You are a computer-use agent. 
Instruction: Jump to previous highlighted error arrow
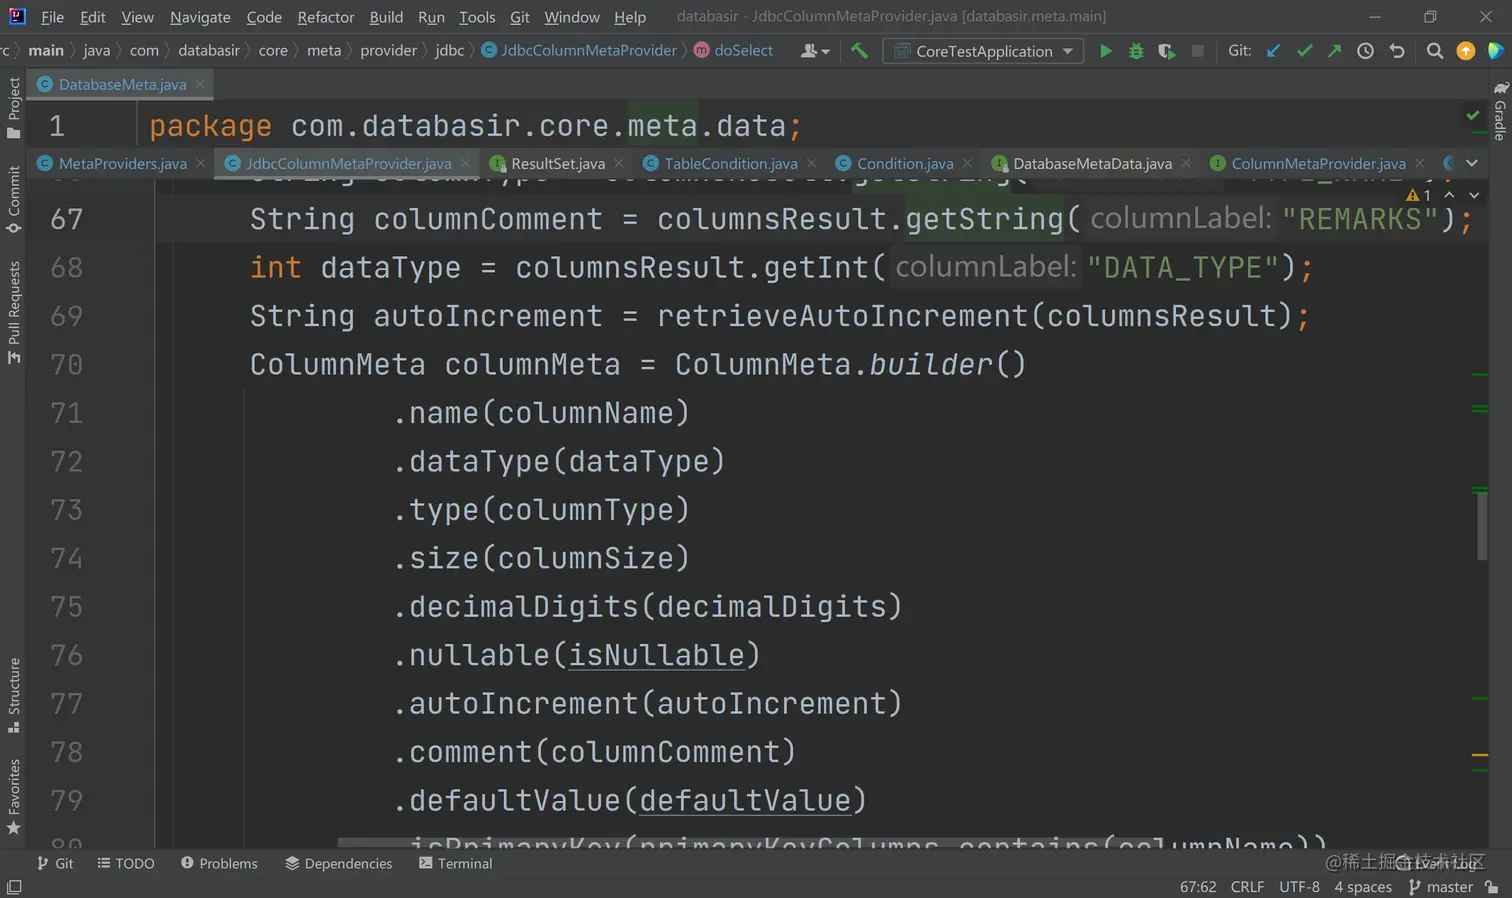click(x=1449, y=195)
